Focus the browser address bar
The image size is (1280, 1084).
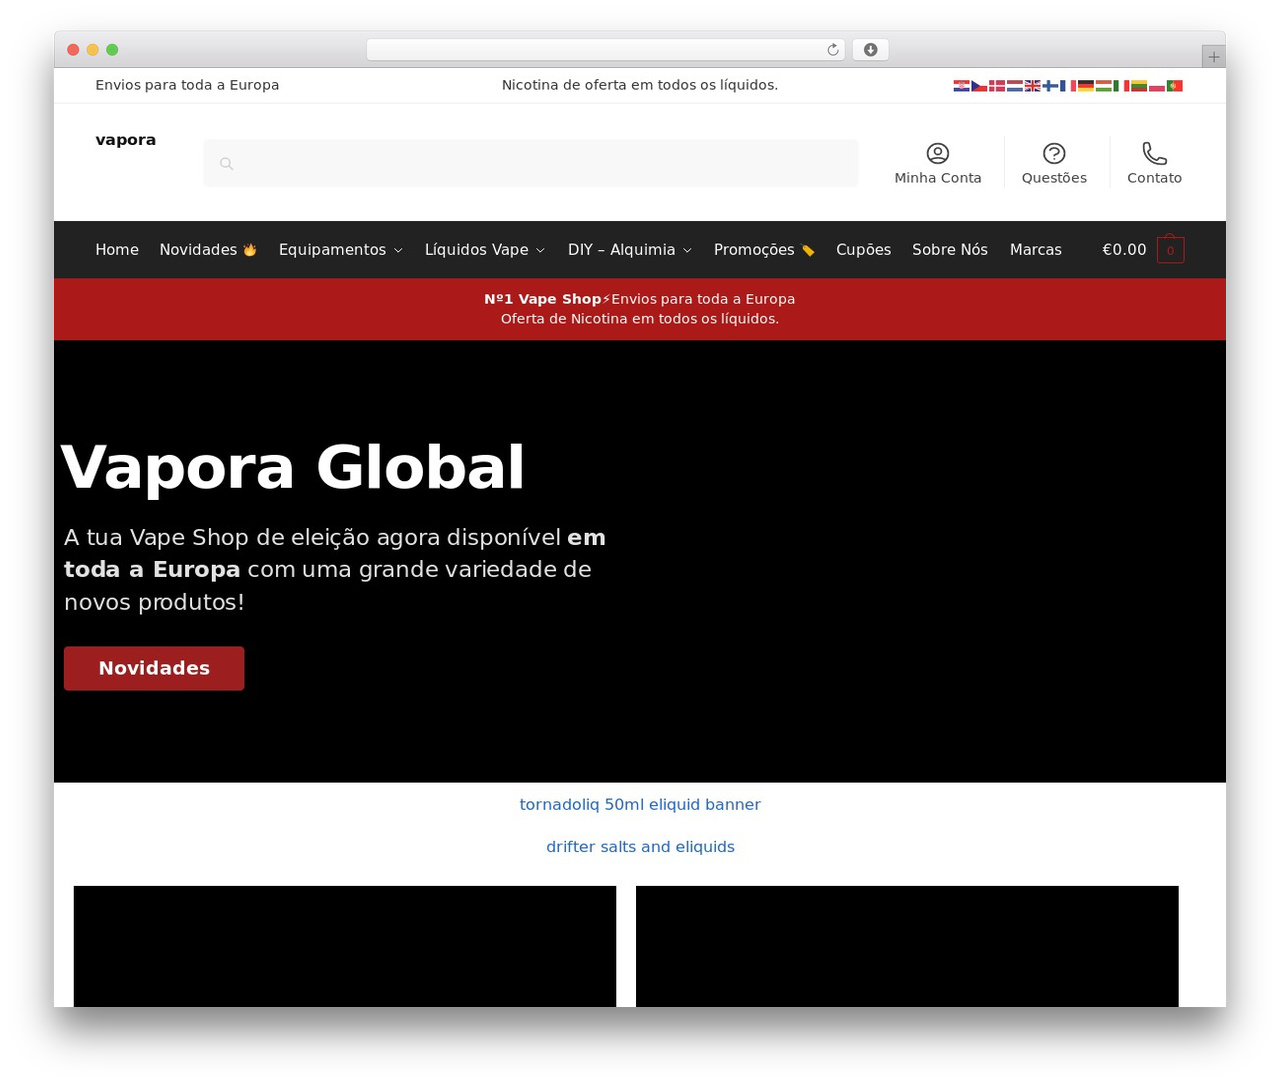pos(605,50)
